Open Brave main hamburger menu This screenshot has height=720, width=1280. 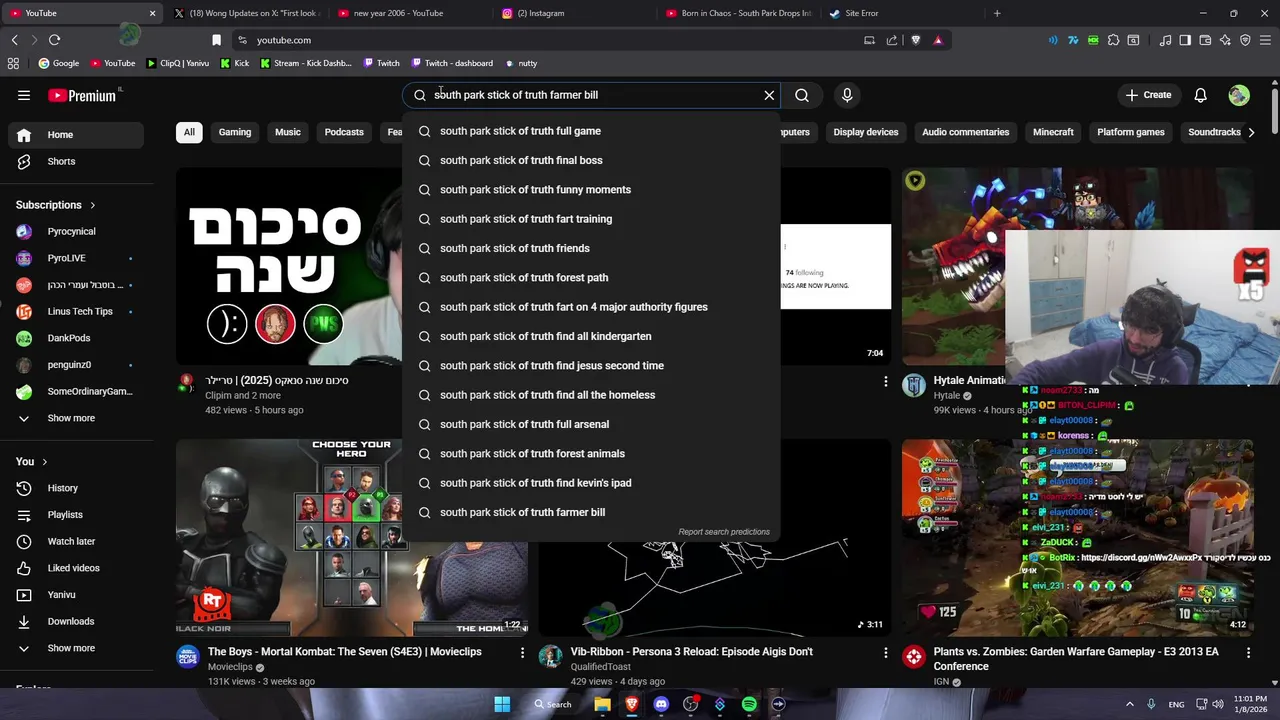pos(1265,40)
